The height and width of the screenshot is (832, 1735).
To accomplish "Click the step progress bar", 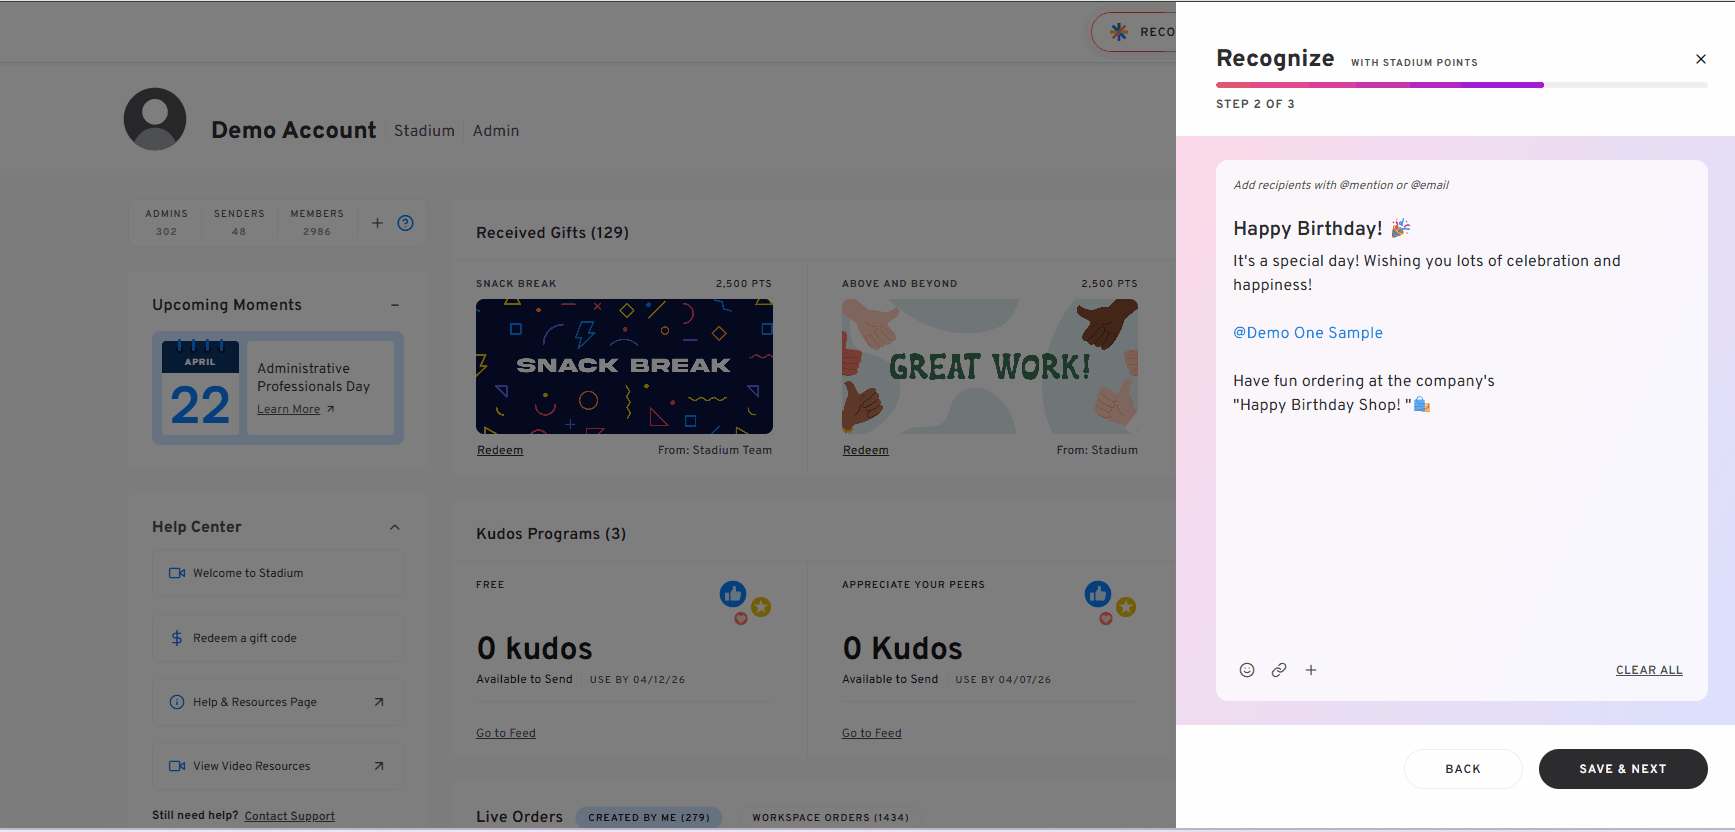I will pos(1462,85).
